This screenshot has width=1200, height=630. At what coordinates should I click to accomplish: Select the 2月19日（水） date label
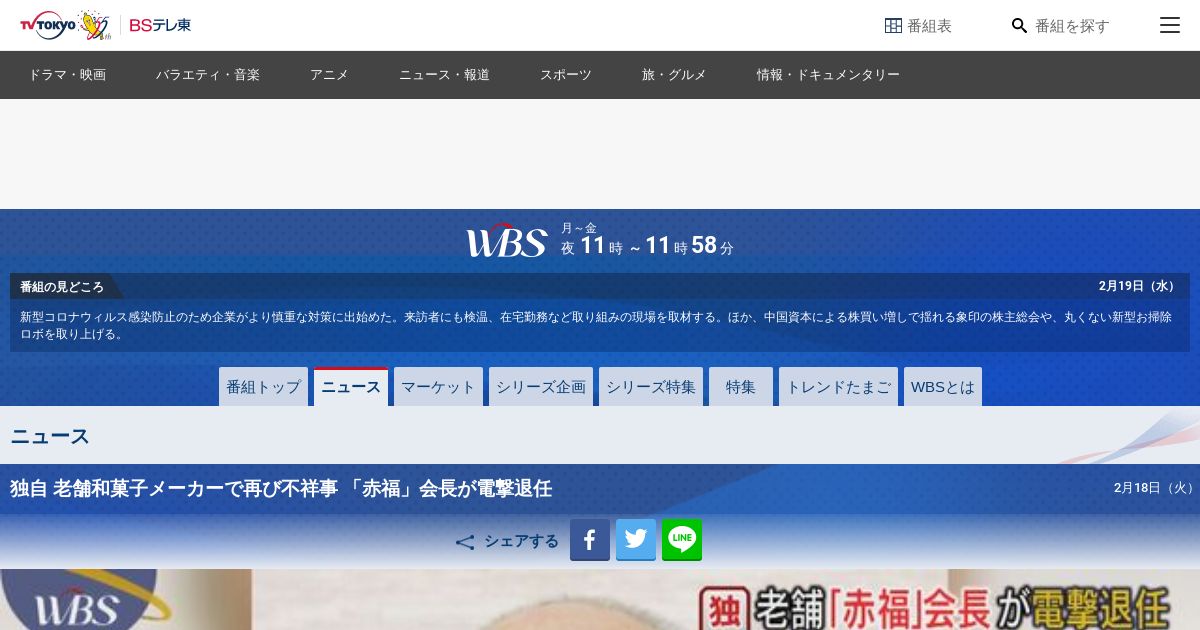tap(1139, 286)
